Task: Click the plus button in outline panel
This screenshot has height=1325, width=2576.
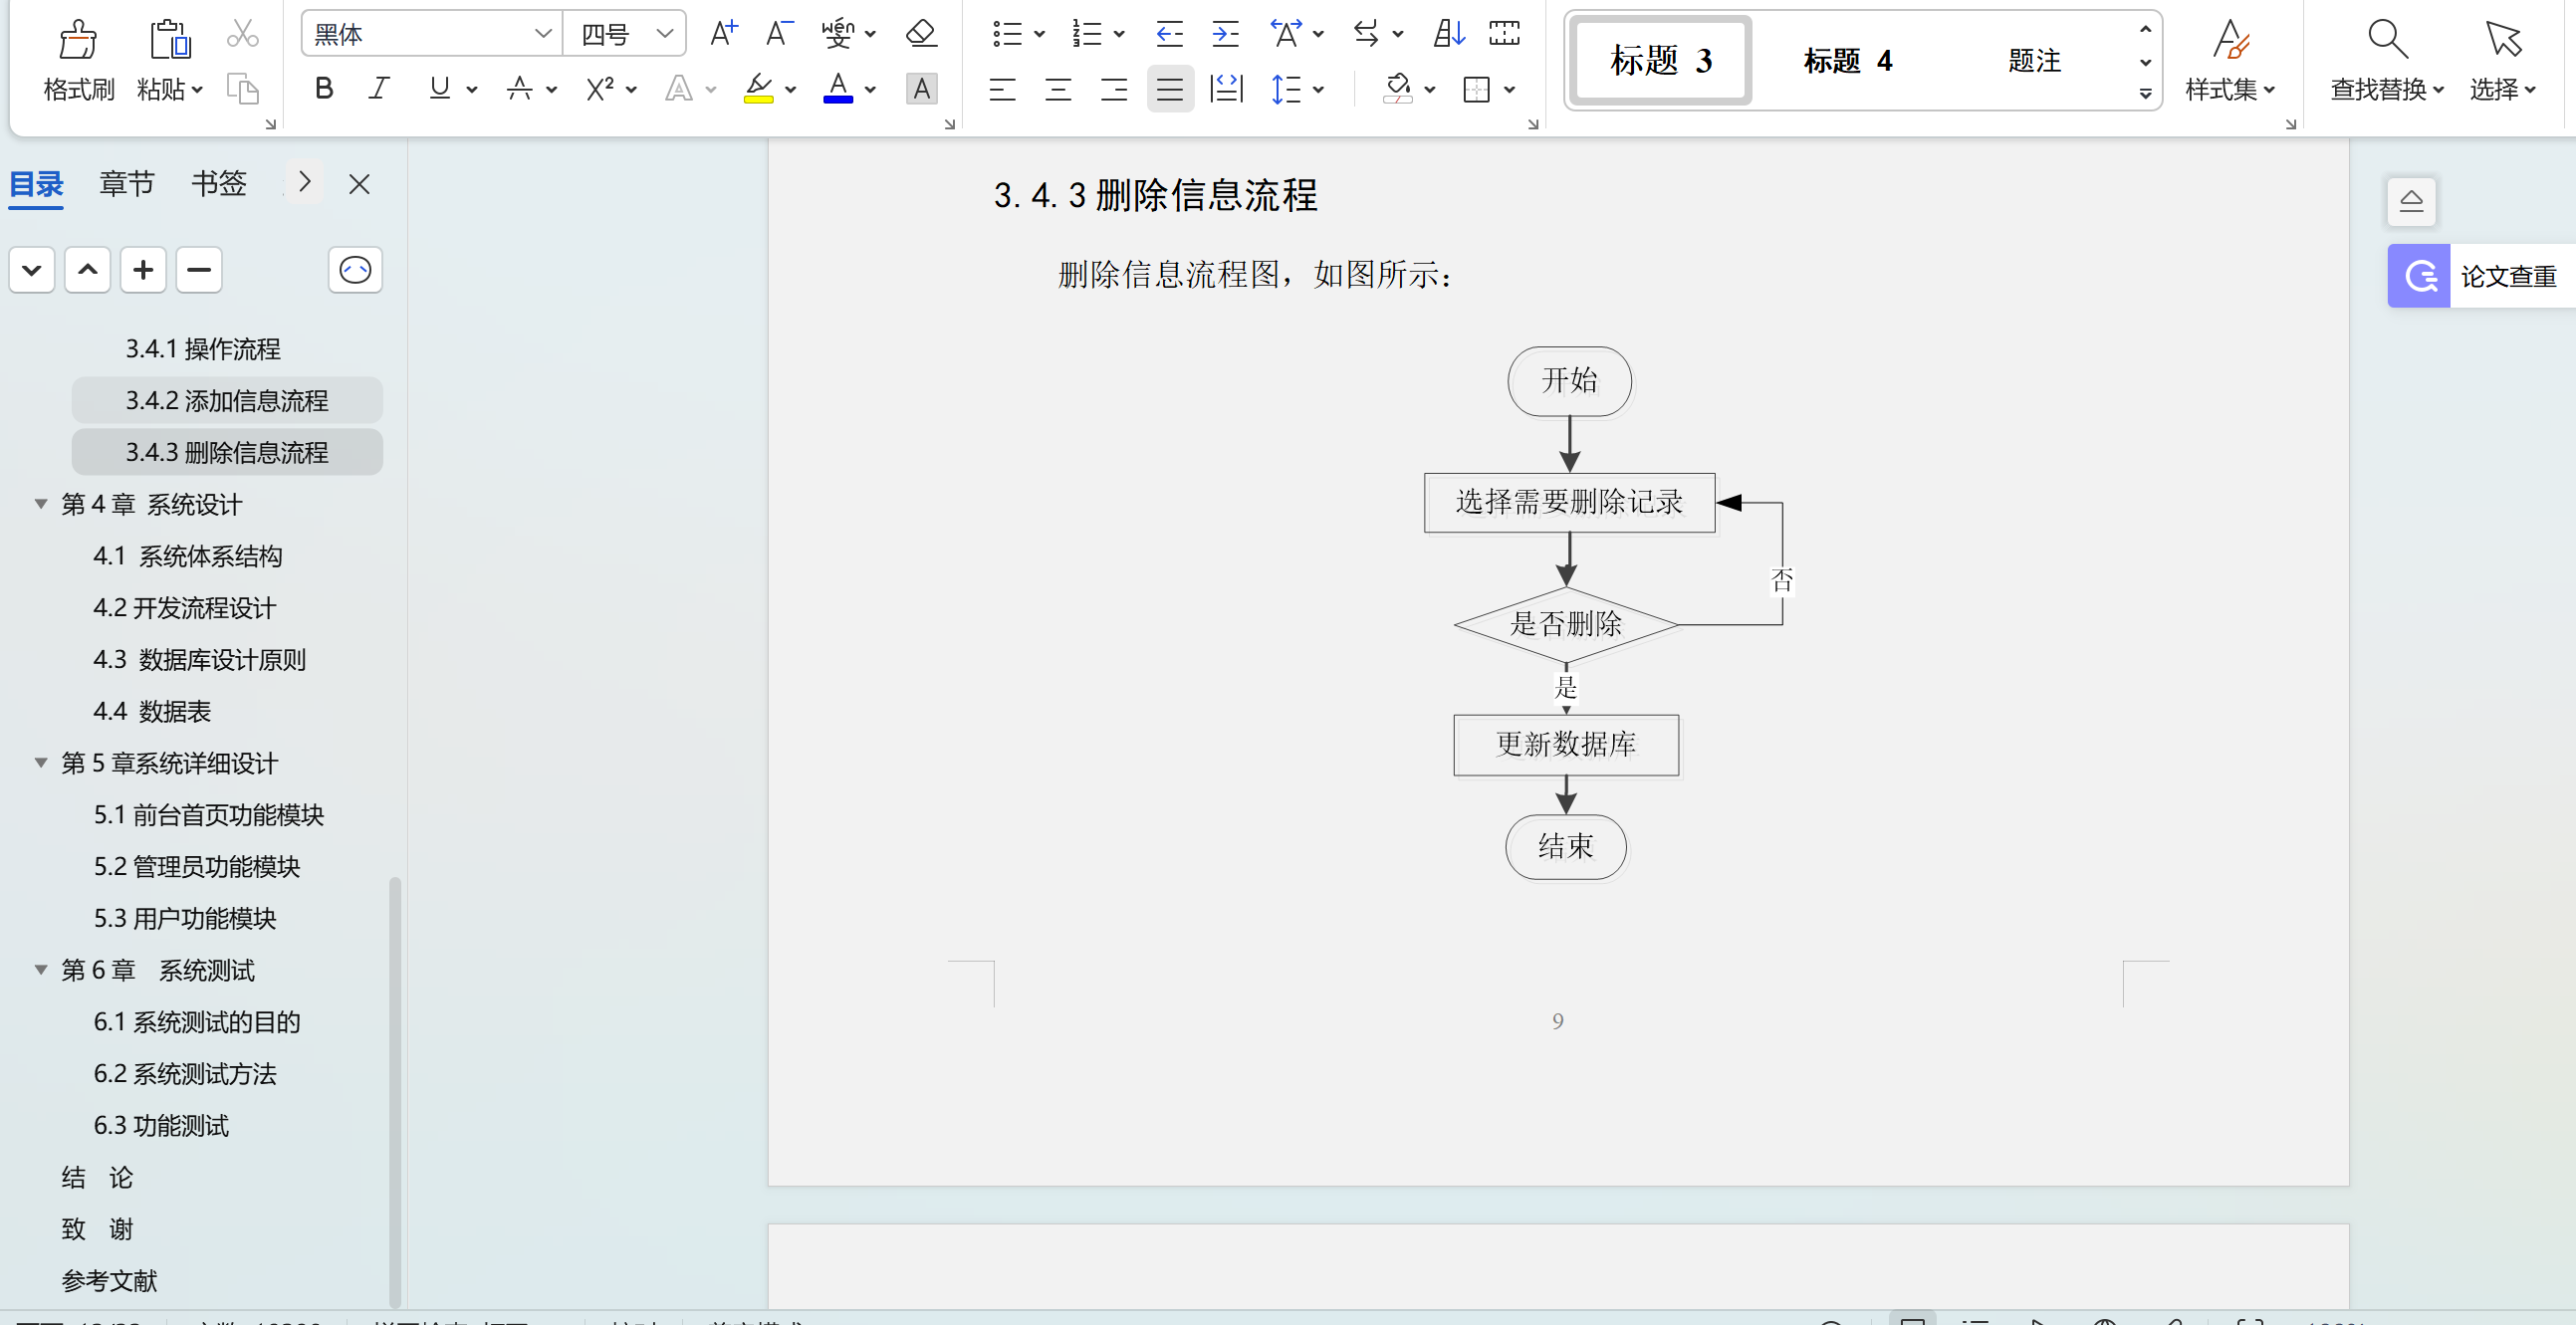Action: (x=143, y=270)
